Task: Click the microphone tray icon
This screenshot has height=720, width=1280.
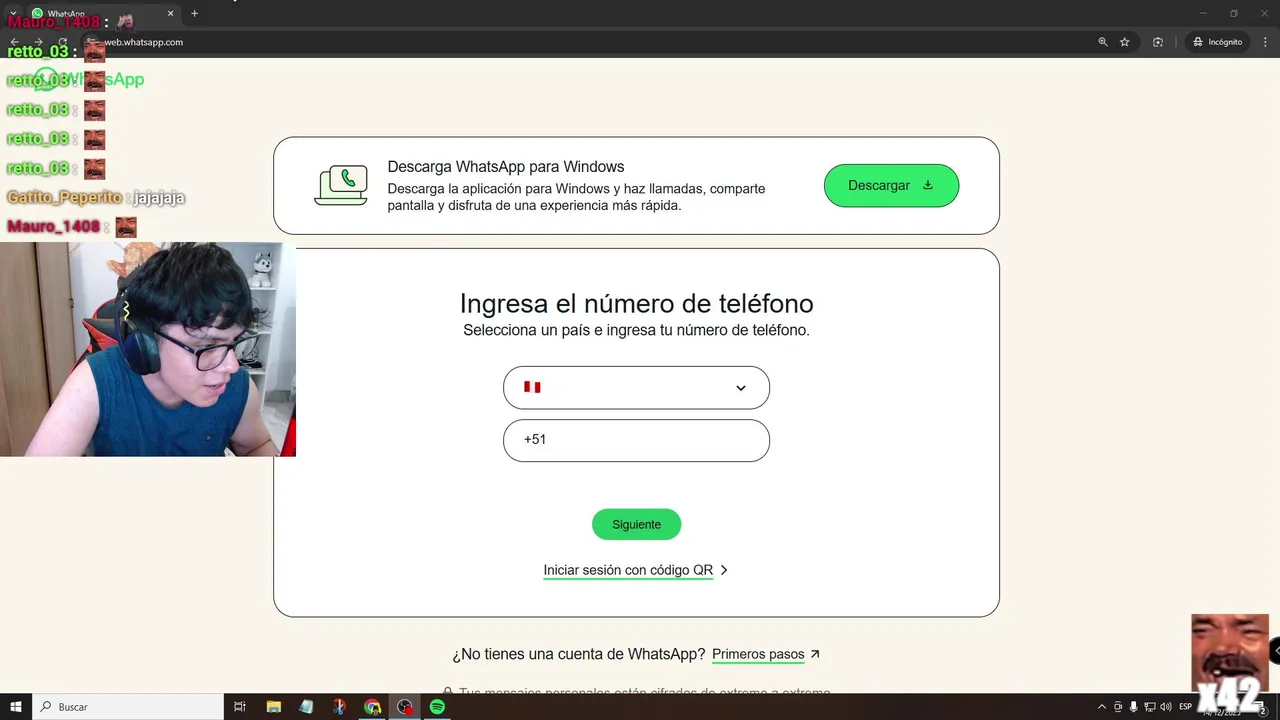Action: click(1134, 707)
